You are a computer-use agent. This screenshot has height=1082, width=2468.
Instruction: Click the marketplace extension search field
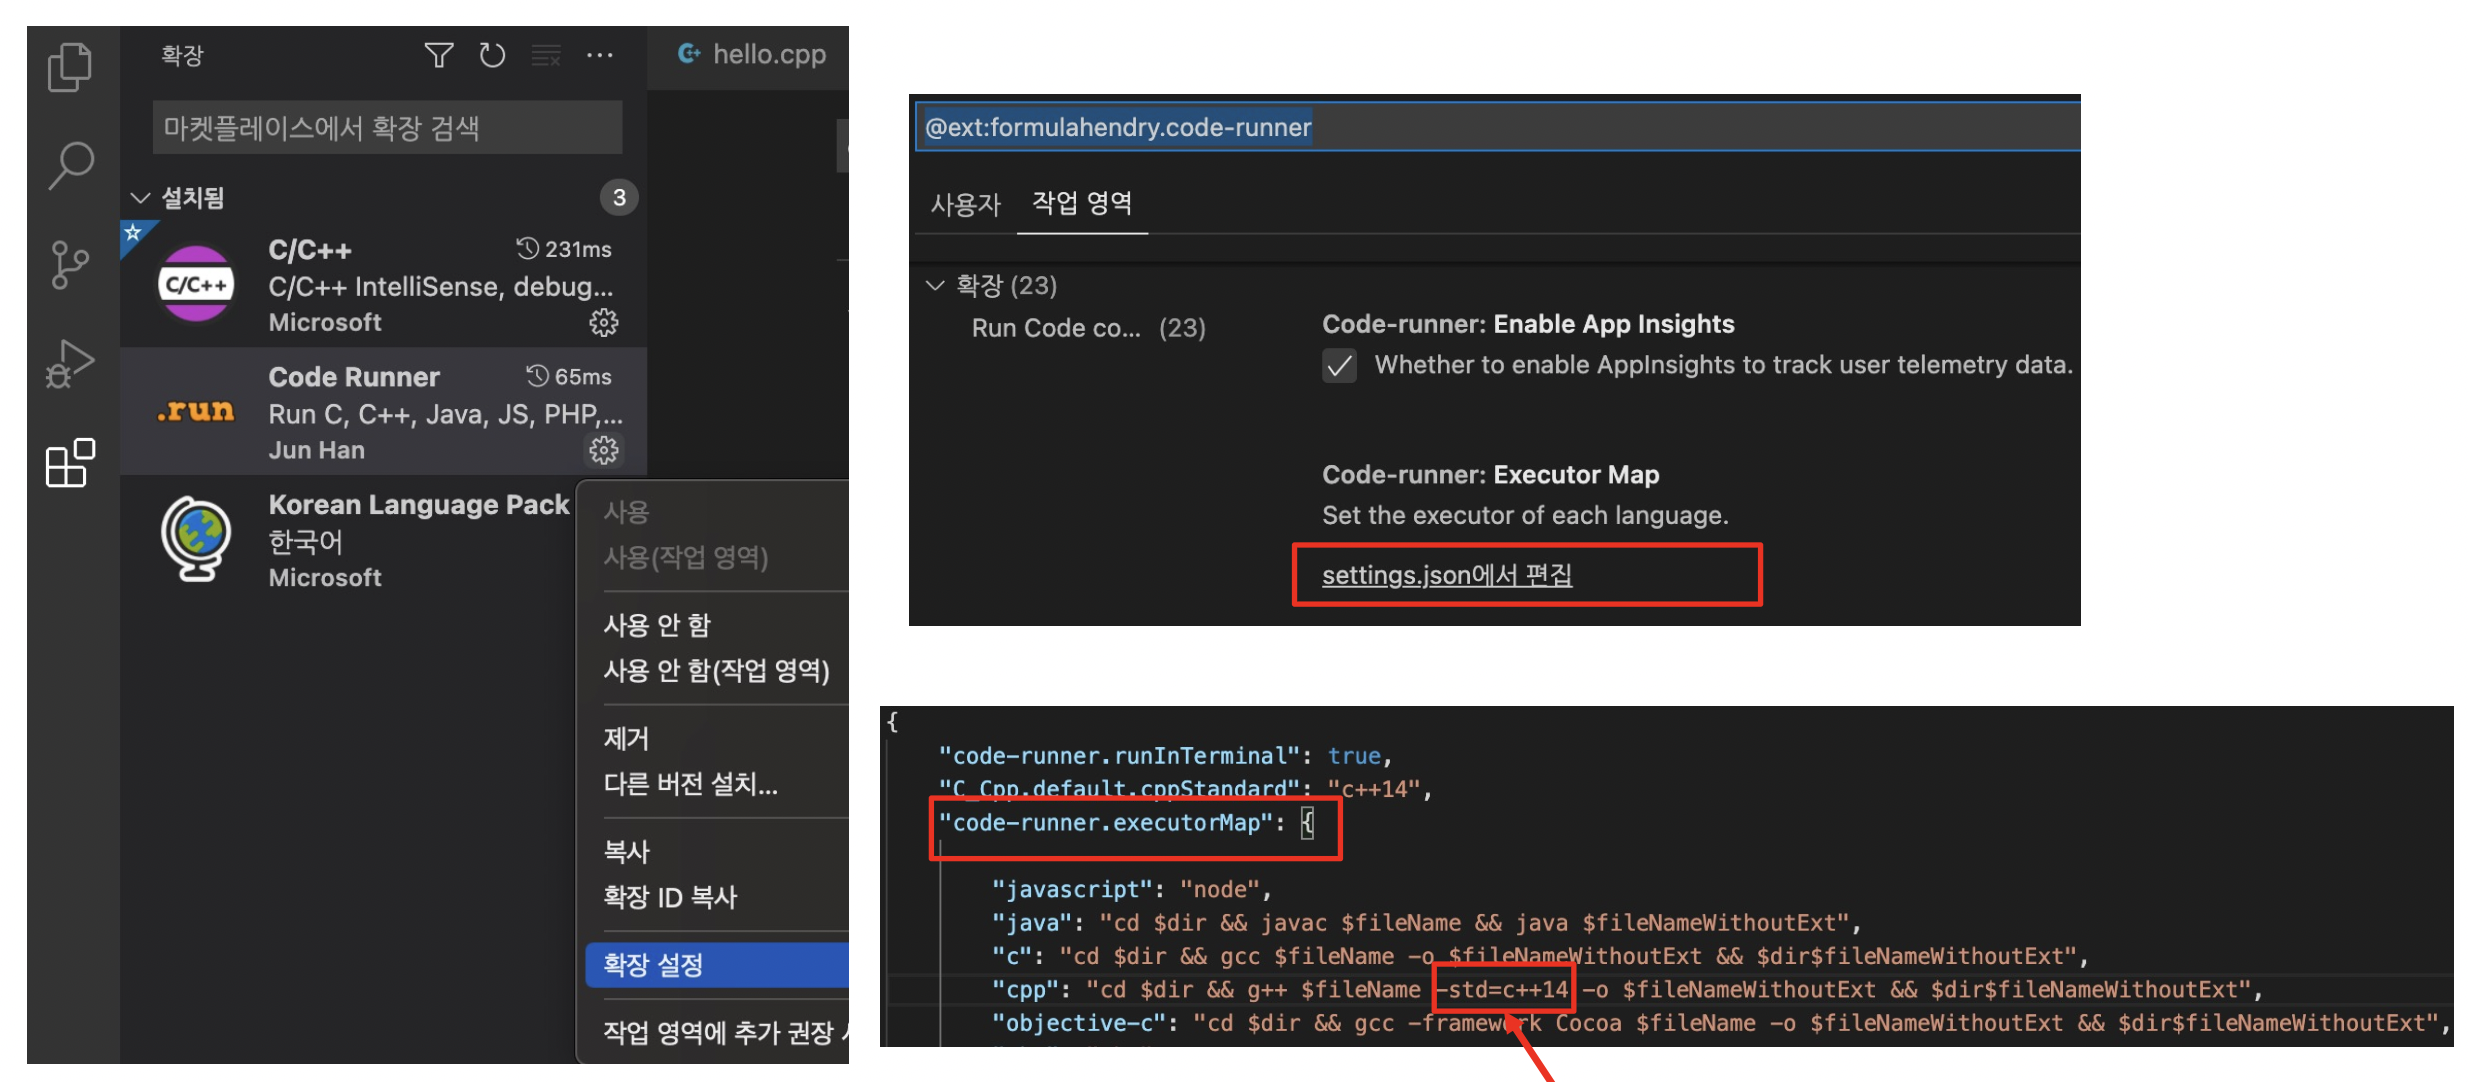(x=387, y=127)
